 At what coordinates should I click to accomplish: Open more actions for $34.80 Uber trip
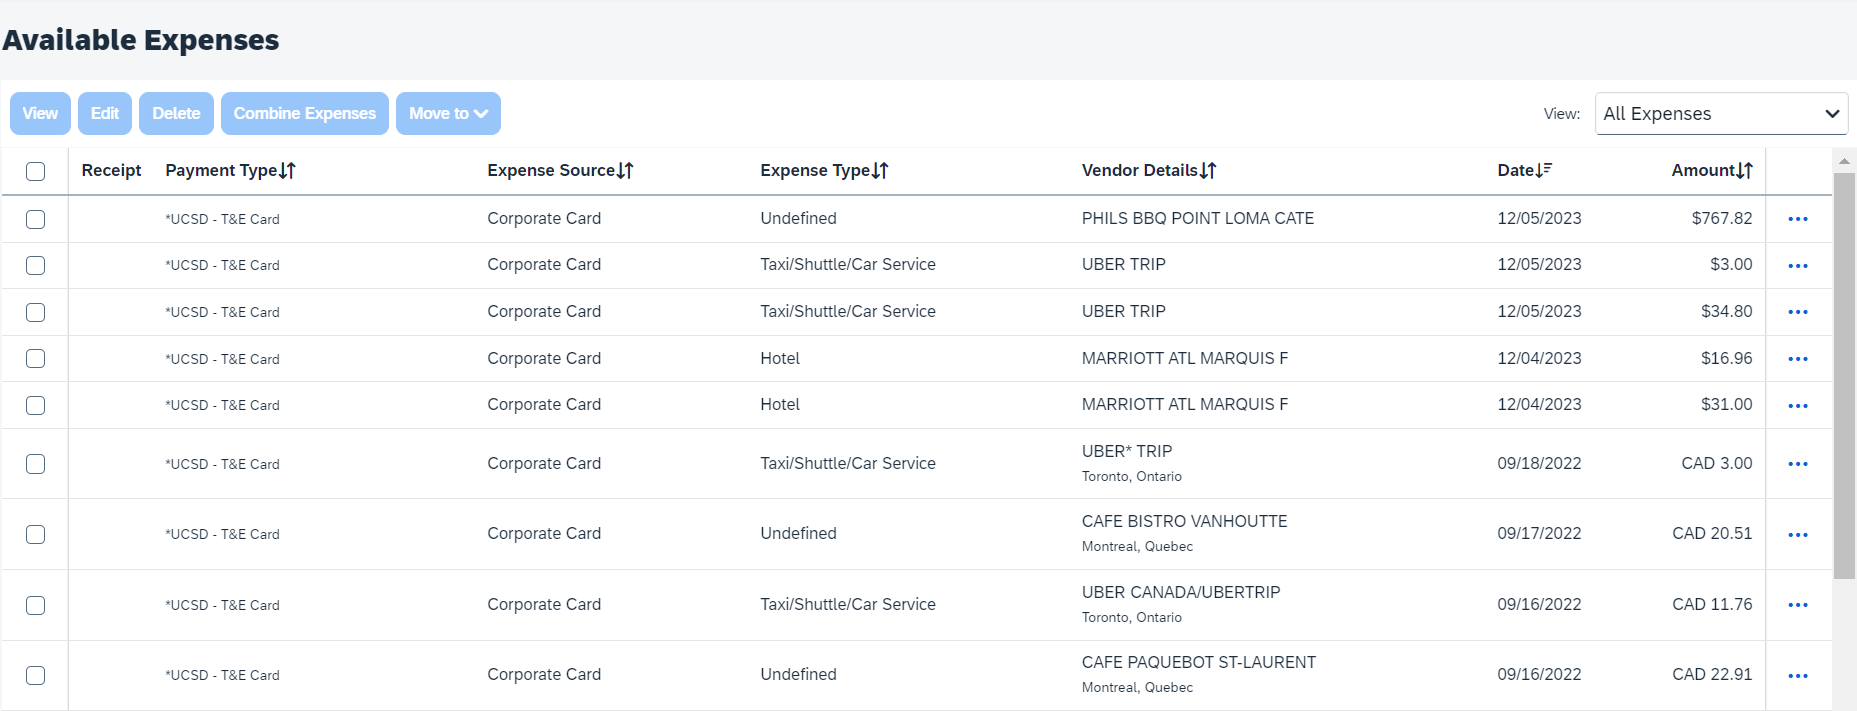pos(1797,312)
